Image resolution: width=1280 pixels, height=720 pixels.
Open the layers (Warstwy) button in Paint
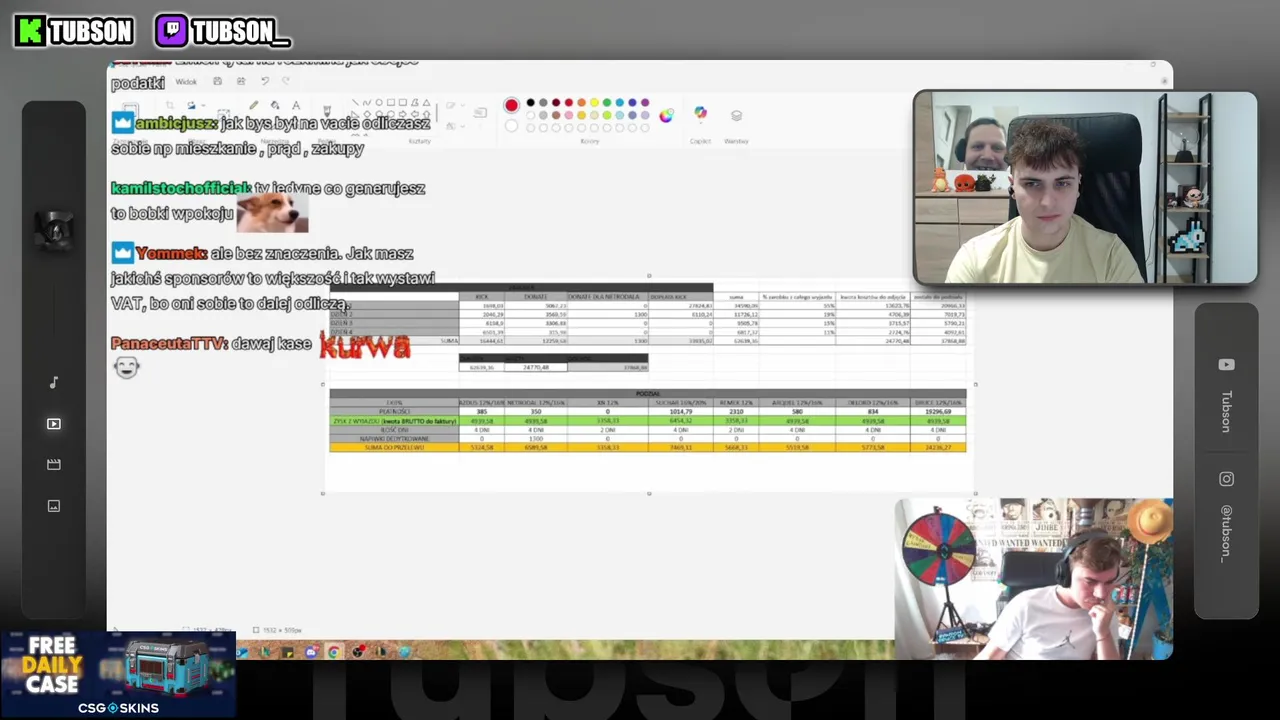736,115
